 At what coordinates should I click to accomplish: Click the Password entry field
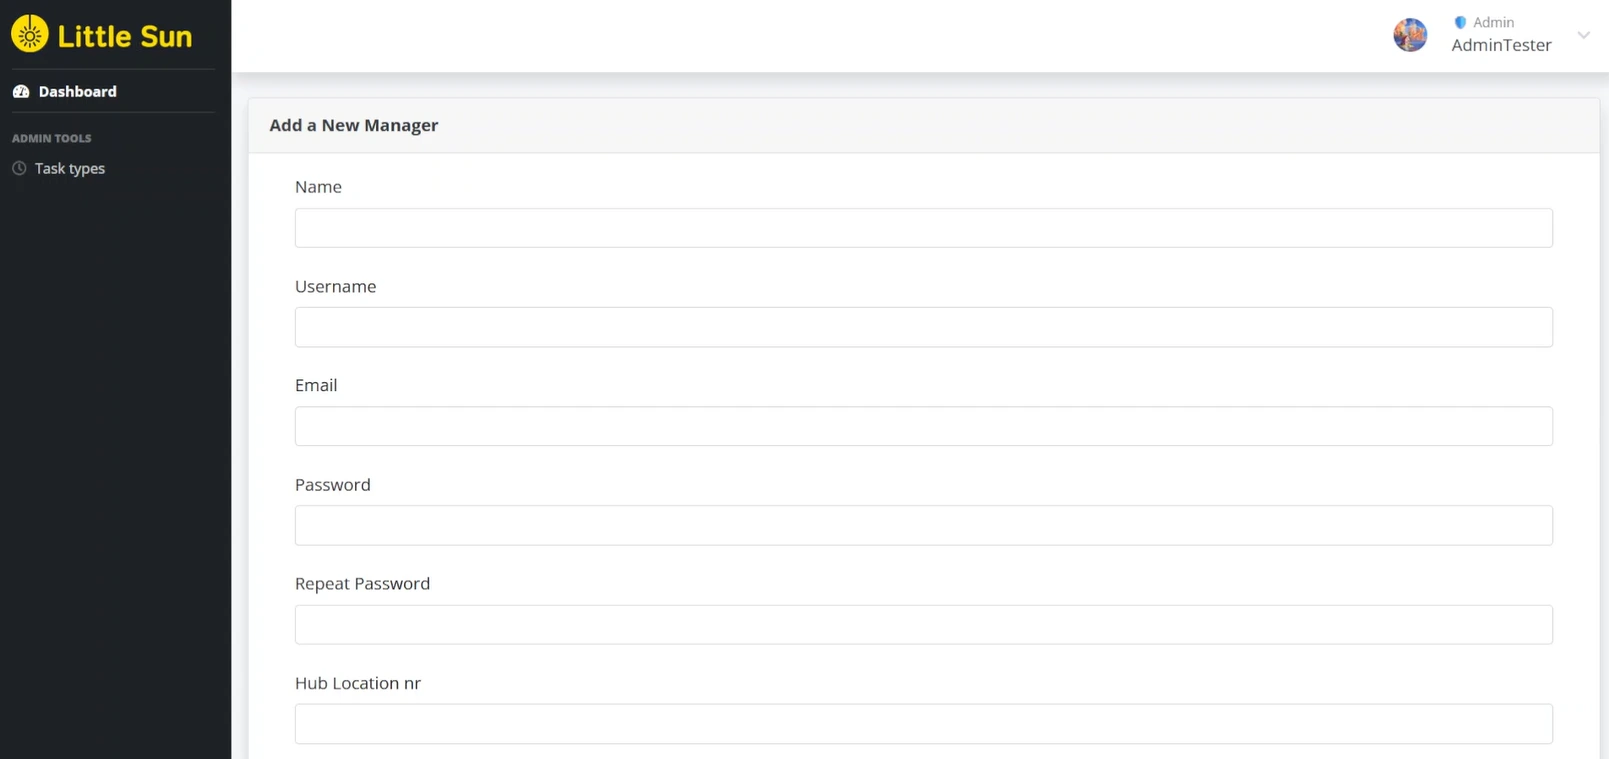923,525
